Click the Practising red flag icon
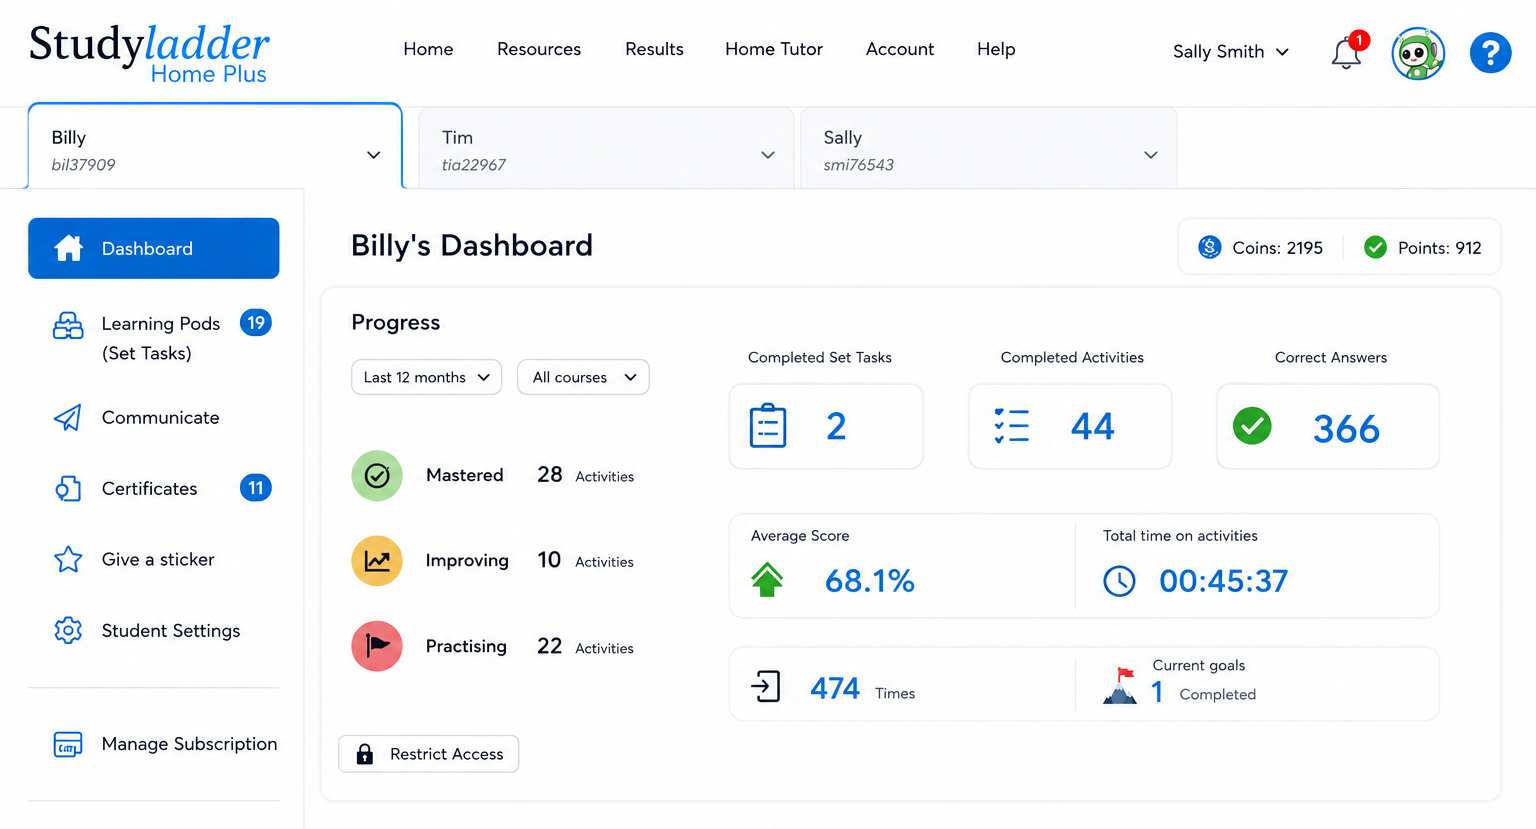This screenshot has height=829, width=1536. point(377,646)
